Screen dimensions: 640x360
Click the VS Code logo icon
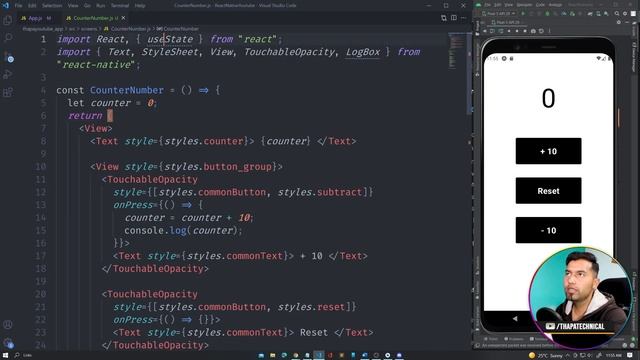click(5, 5)
